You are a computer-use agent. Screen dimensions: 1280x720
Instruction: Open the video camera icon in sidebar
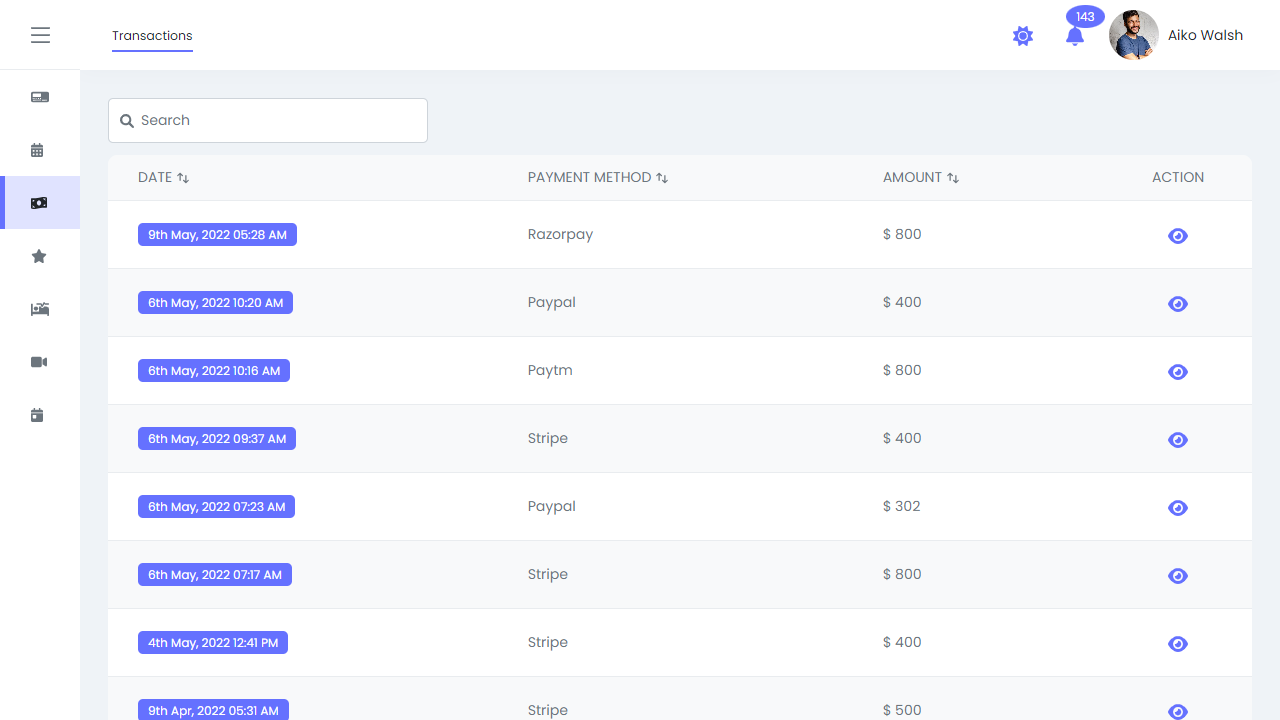[x=39, y=362]
